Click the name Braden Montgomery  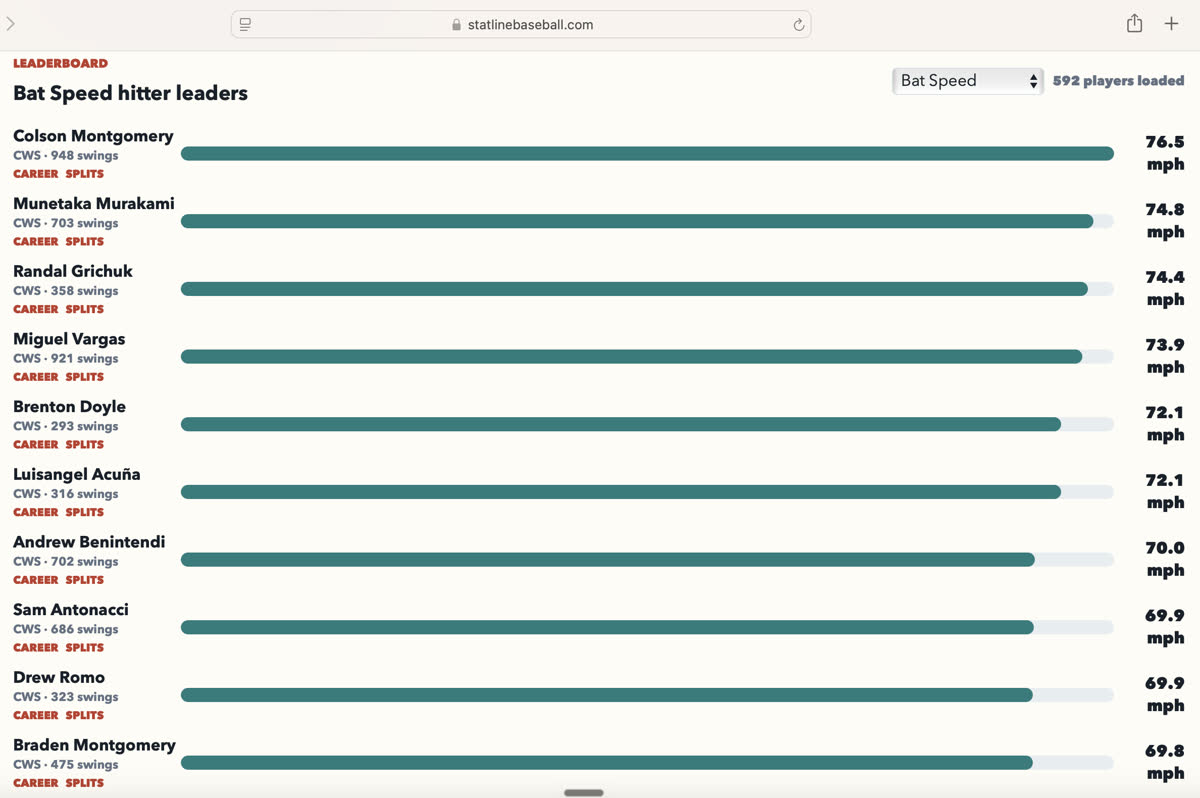tap(94, 745)
